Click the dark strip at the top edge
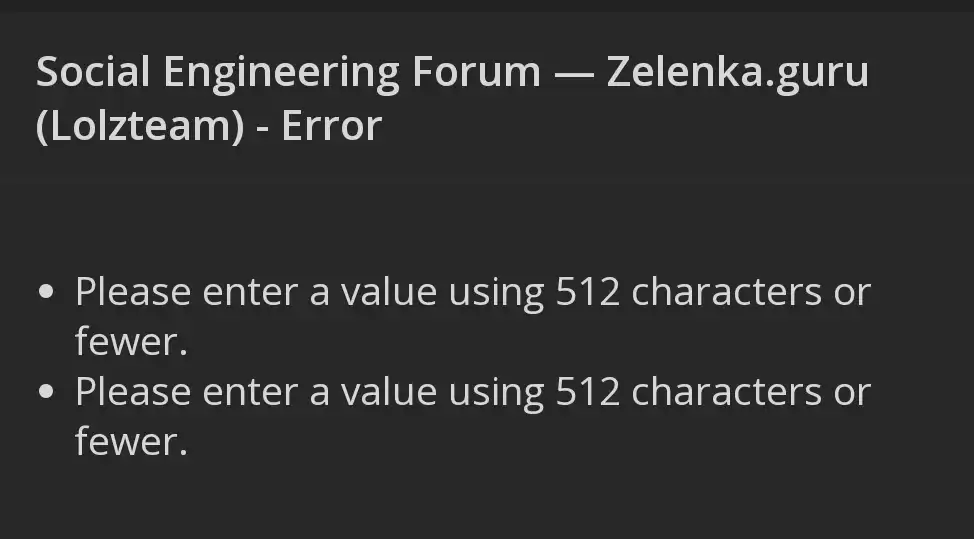 click(487, 6)
